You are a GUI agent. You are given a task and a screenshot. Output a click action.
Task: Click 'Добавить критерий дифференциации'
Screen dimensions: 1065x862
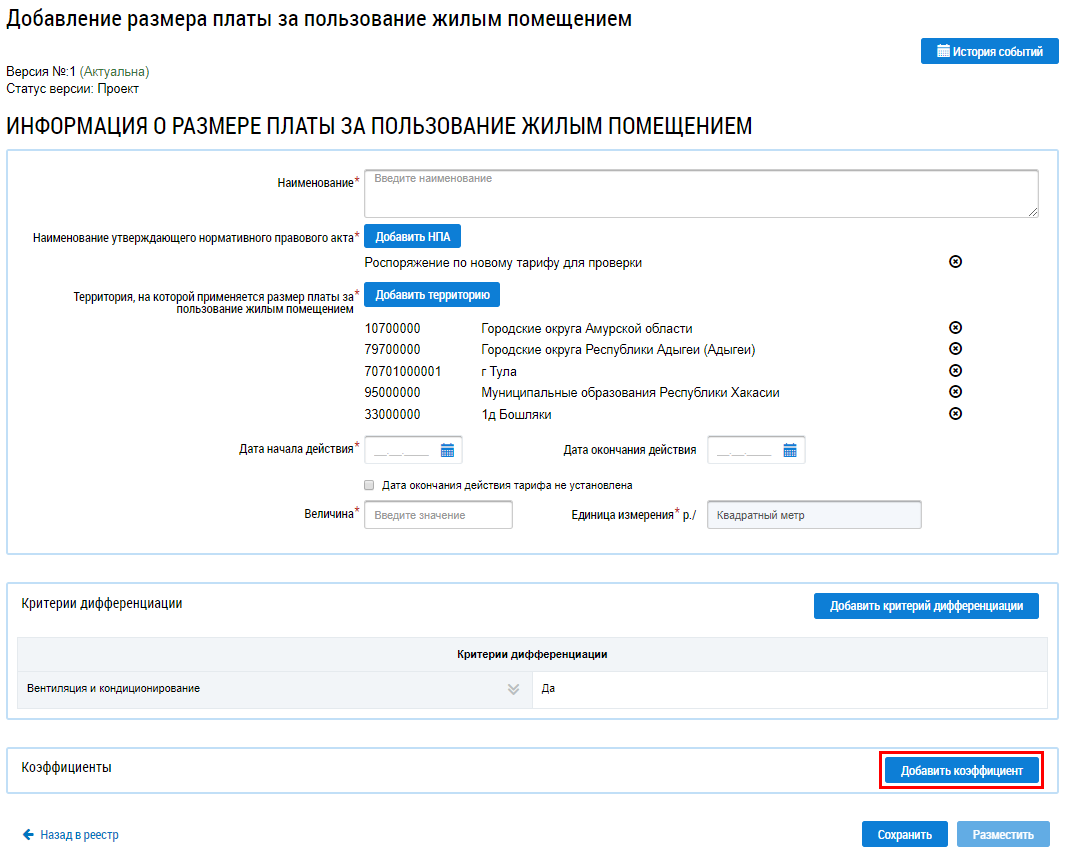(926, 606)
